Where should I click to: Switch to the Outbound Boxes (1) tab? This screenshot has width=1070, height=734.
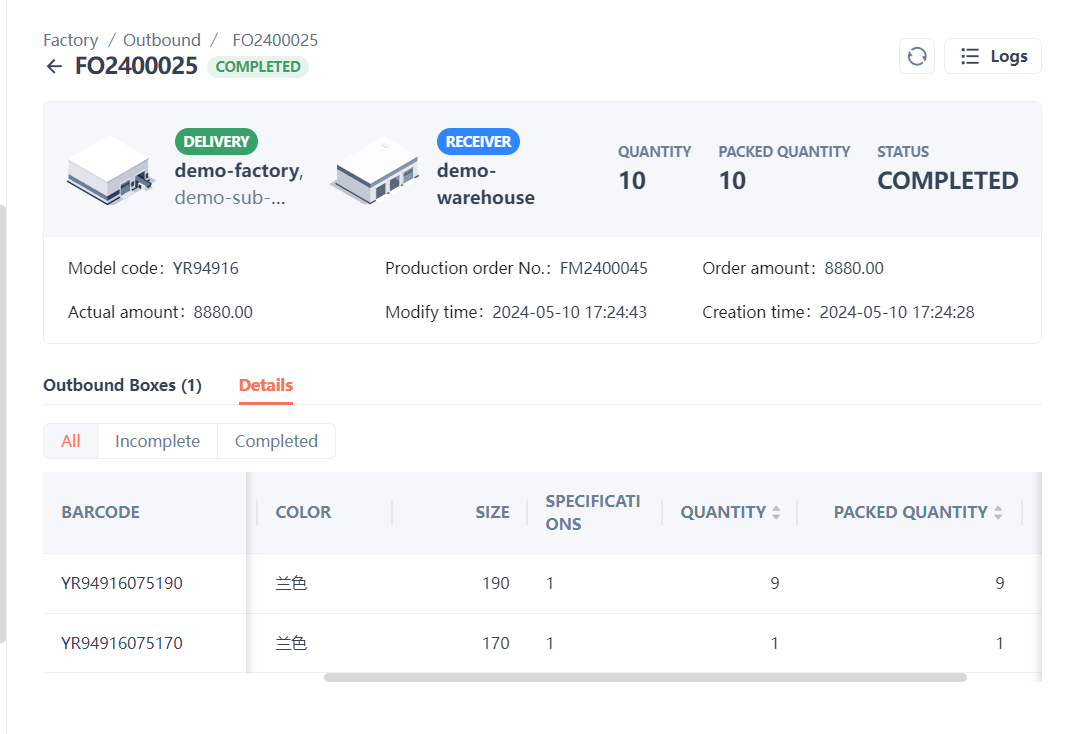point(122,385)
